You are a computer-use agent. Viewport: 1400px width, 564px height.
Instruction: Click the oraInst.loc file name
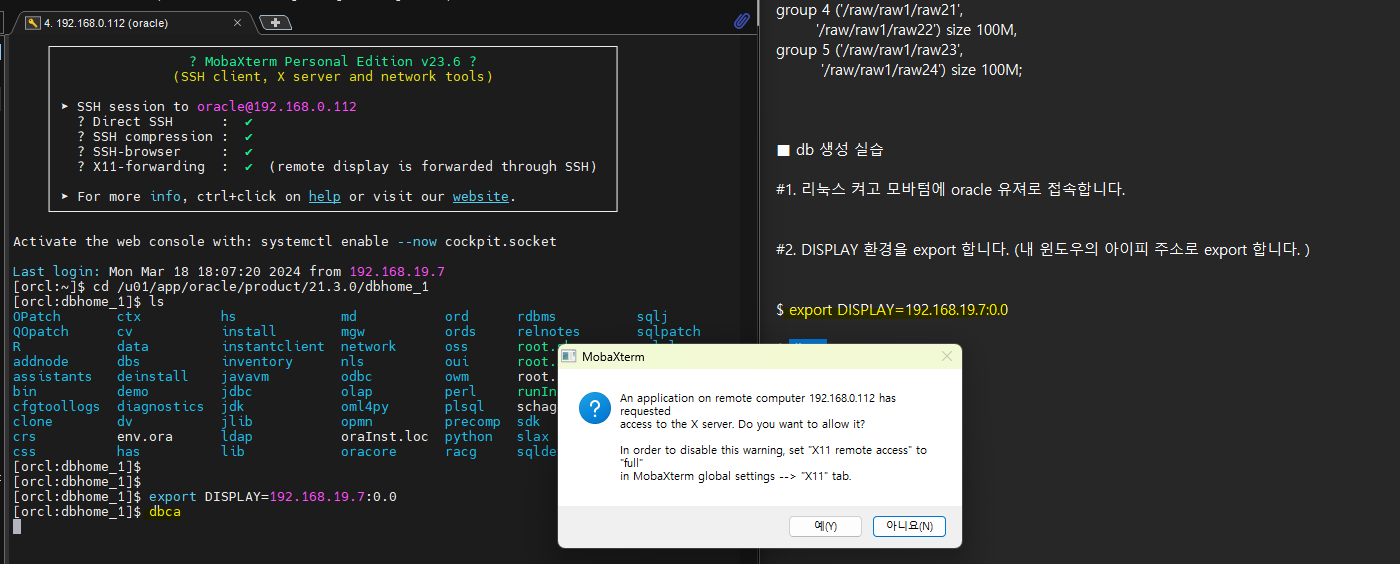[385, 437]
